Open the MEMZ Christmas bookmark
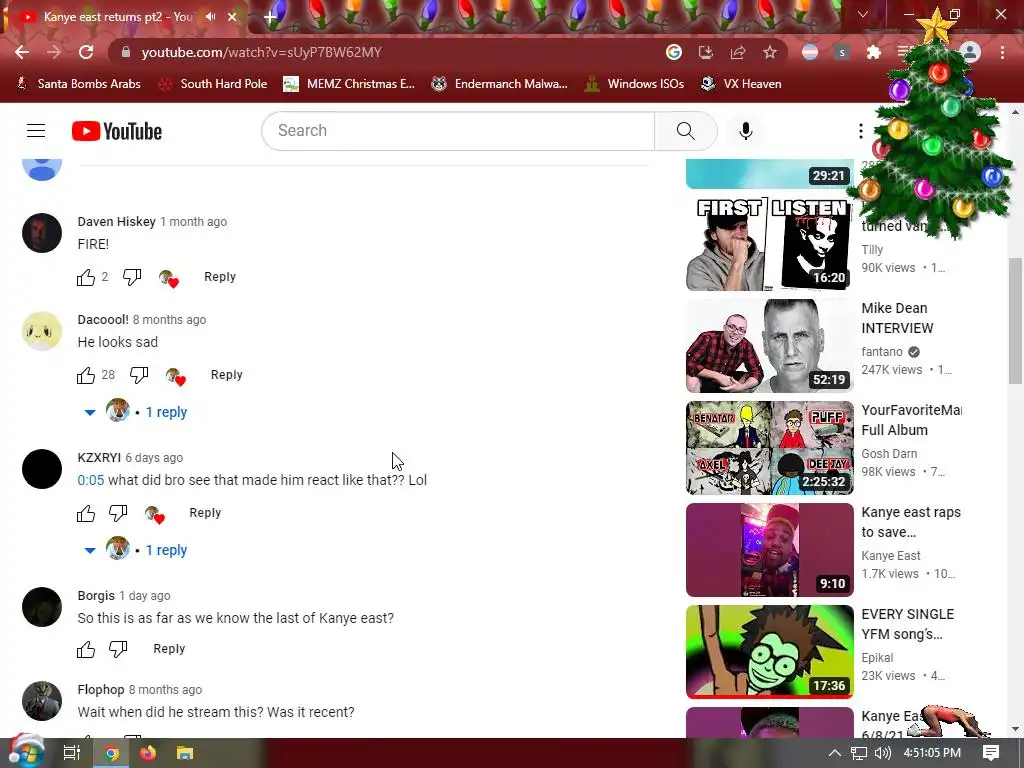 click(x=349, y=84)
